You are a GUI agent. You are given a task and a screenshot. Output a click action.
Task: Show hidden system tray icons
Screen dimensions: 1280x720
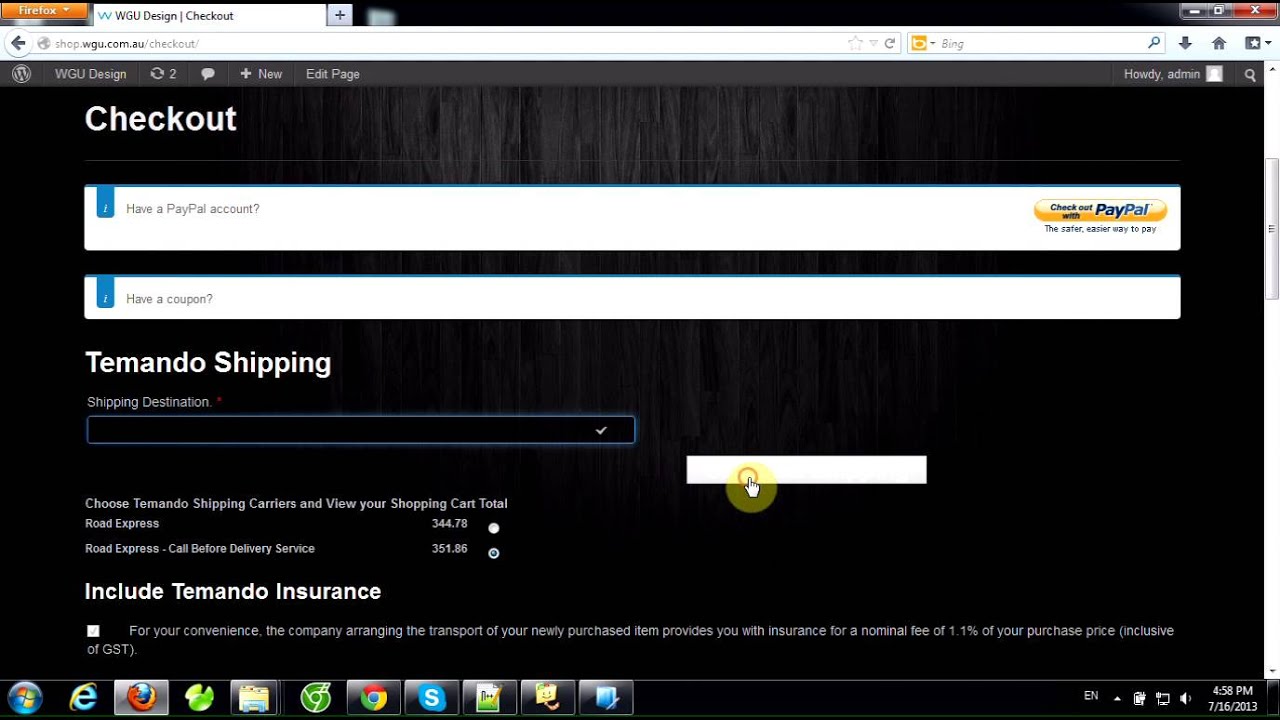tap(1117, 698)
